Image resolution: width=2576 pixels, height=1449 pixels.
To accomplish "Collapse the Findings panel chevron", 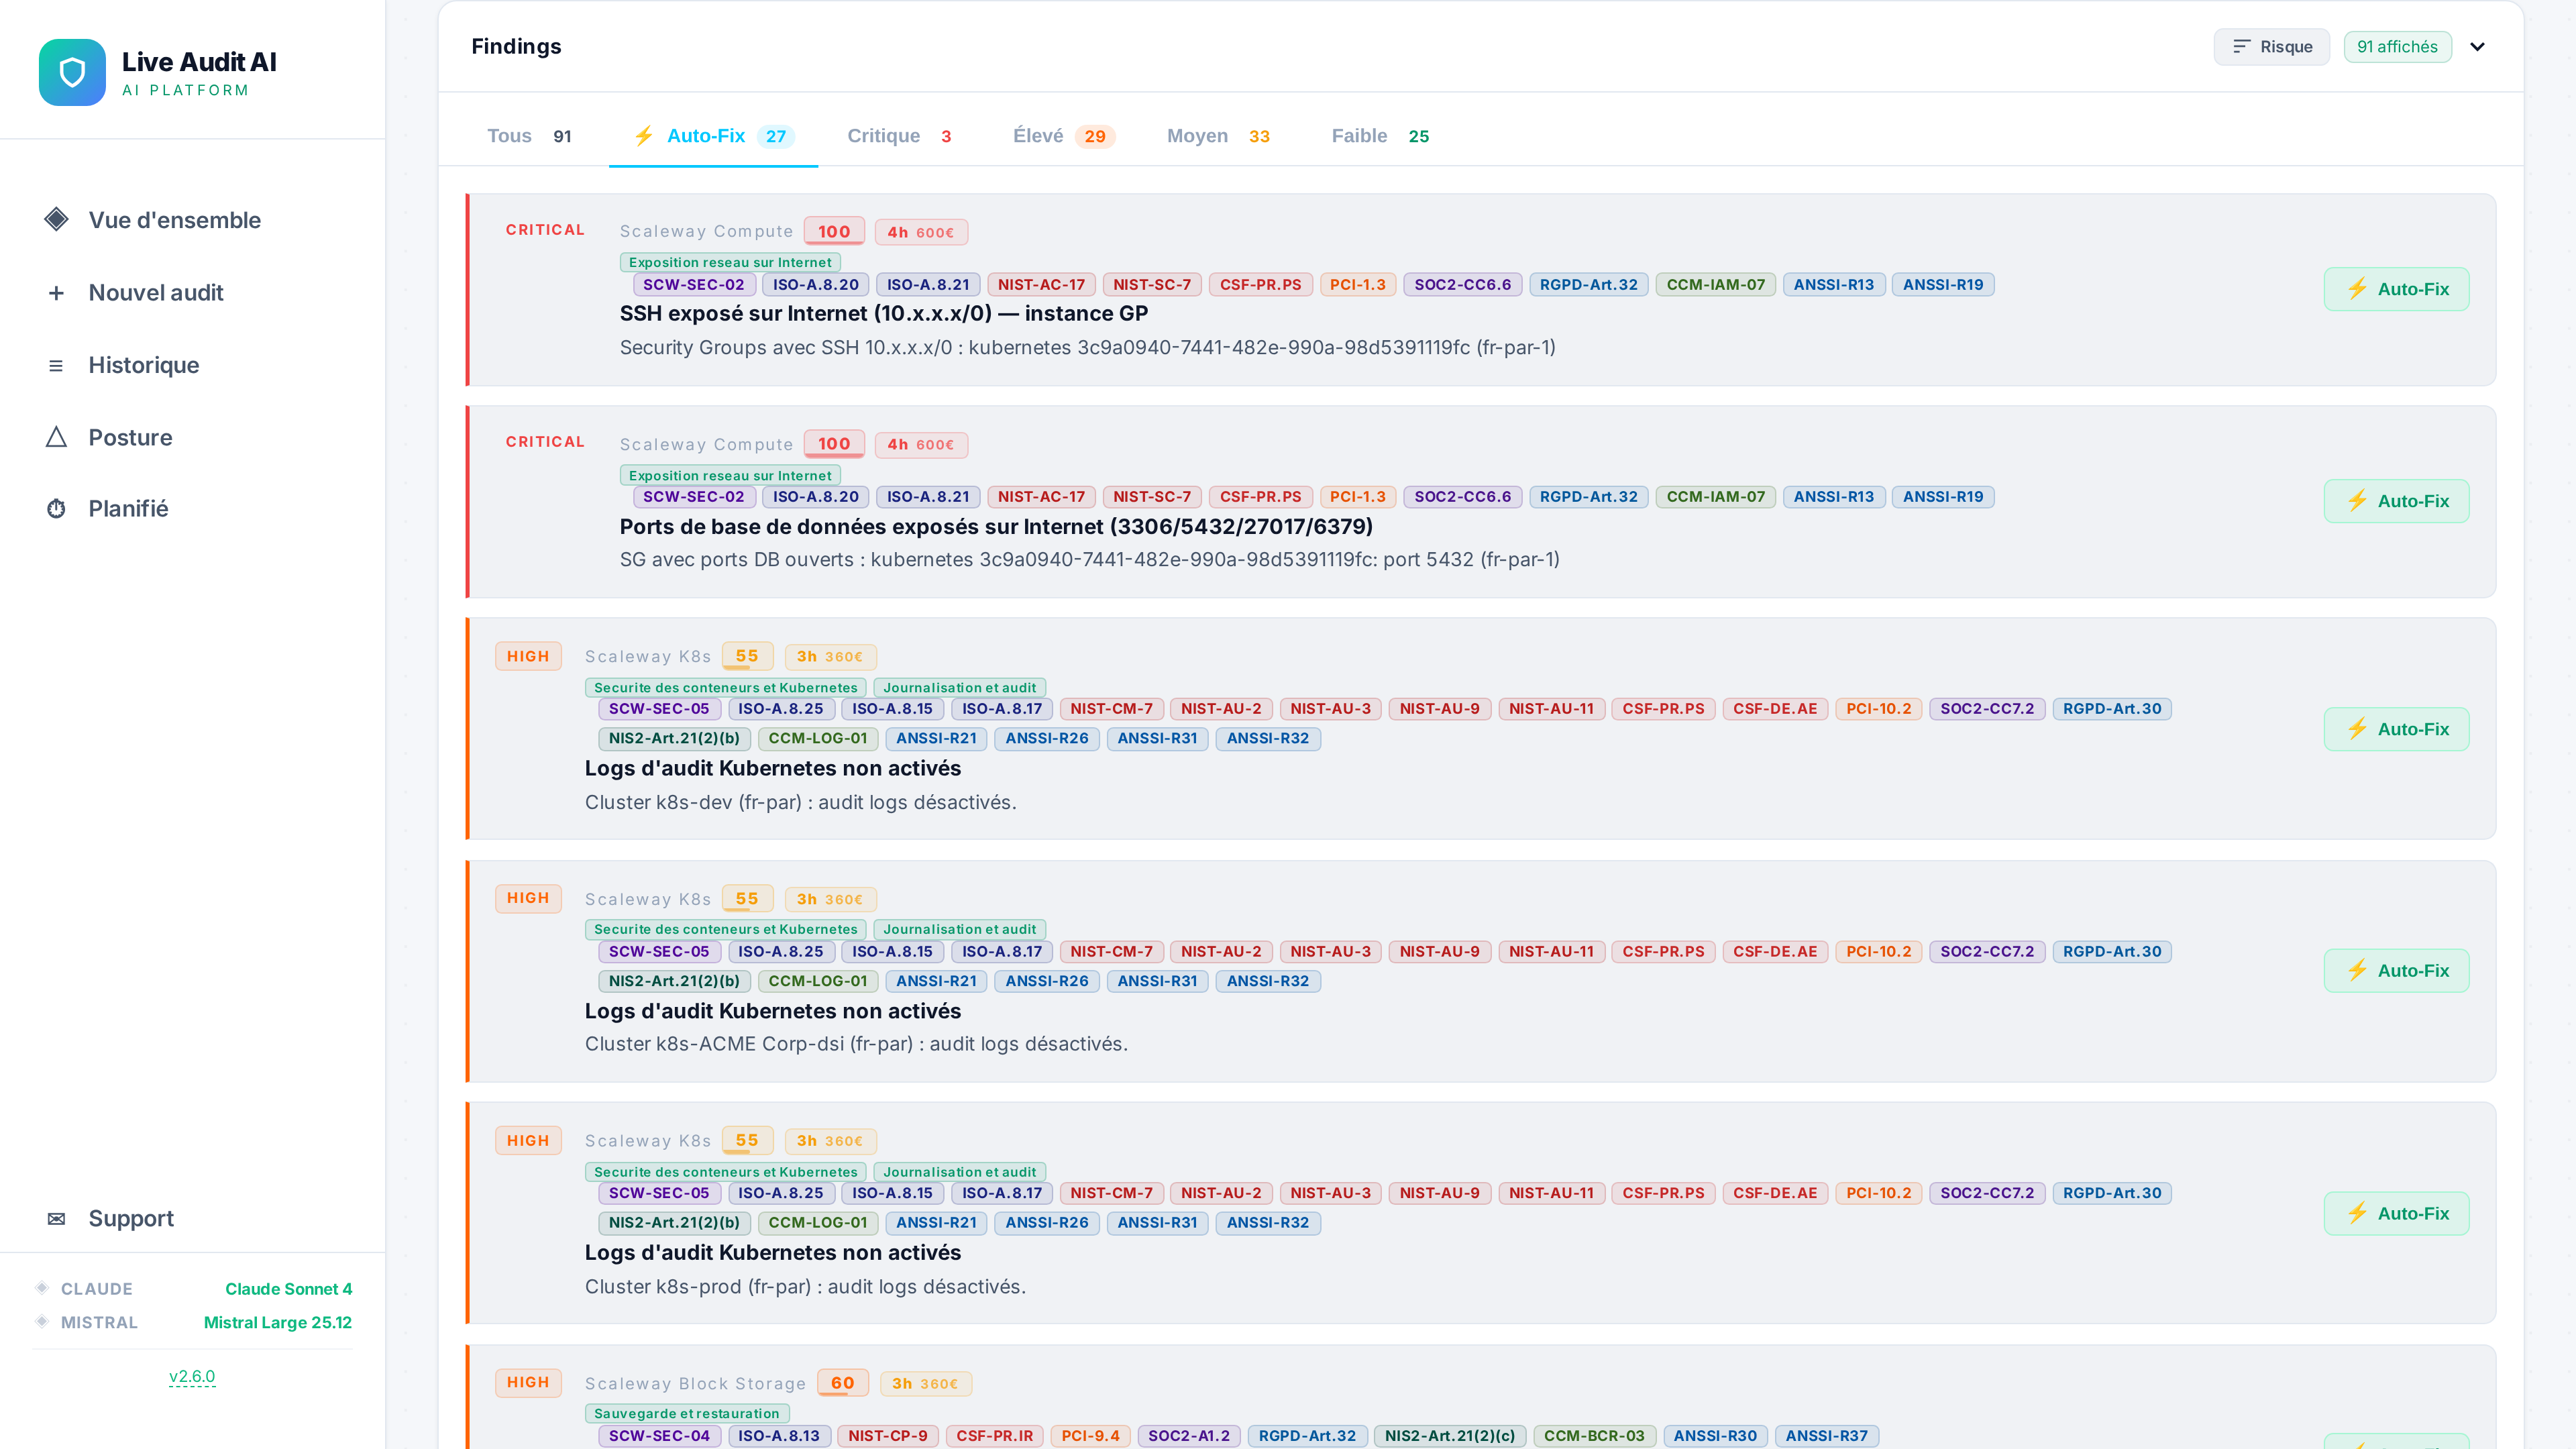I will 2477,47.
